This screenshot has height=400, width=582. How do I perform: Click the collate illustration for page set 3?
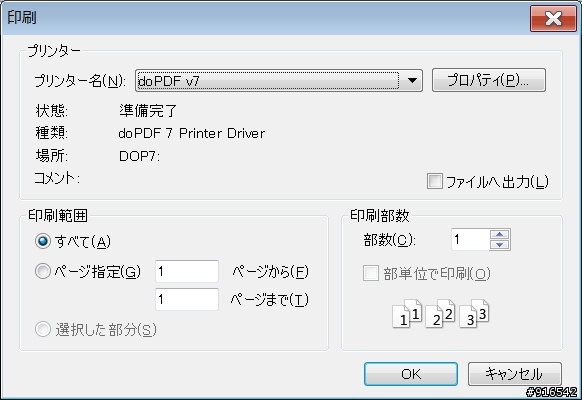[474, 314]
